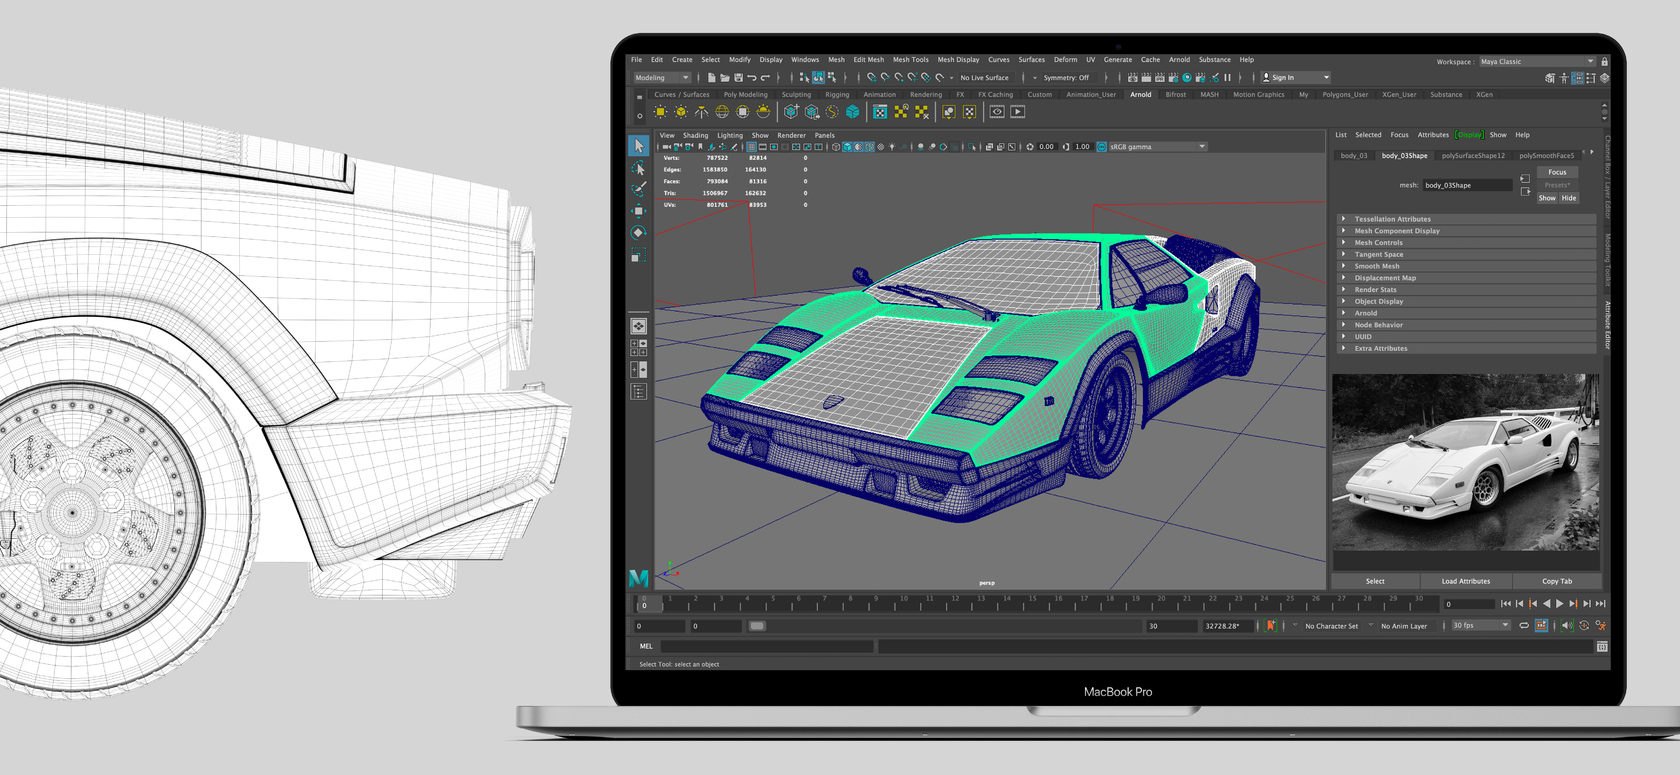The width and height of the screenshot is (1680, 775).
Task: Choose the Lasso Select tool
Action: coord(638,168)
